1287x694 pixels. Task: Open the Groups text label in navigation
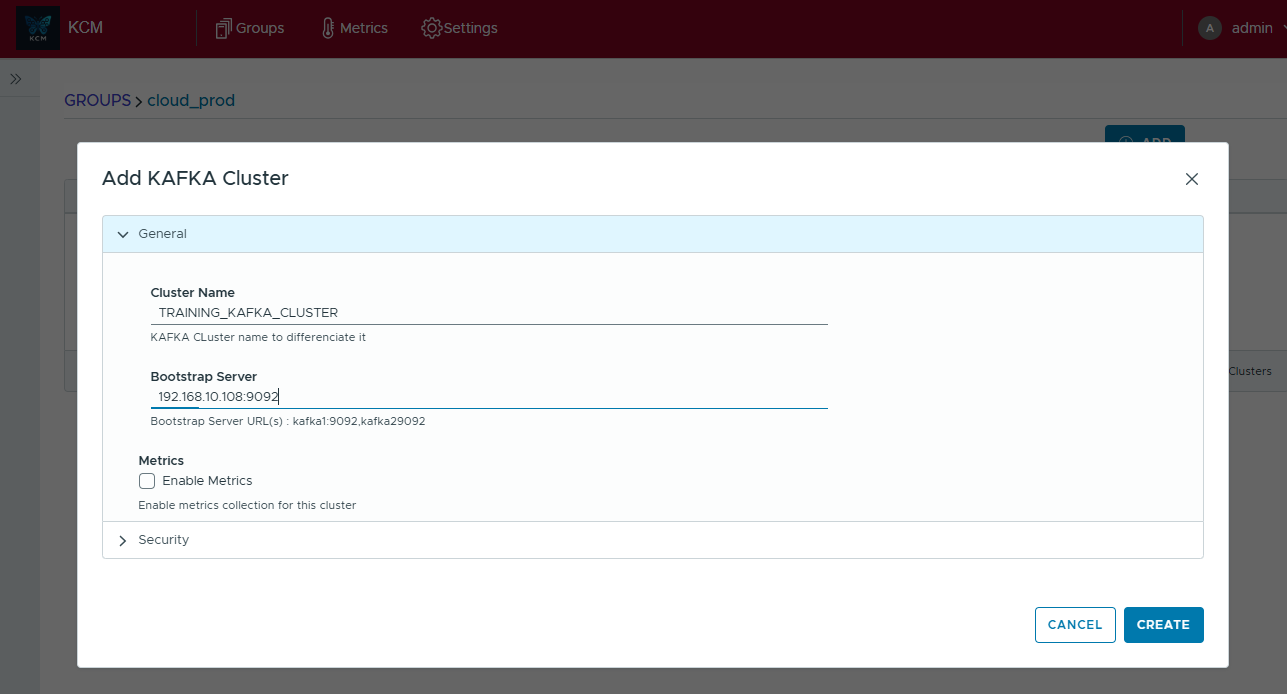click(260, 28)
